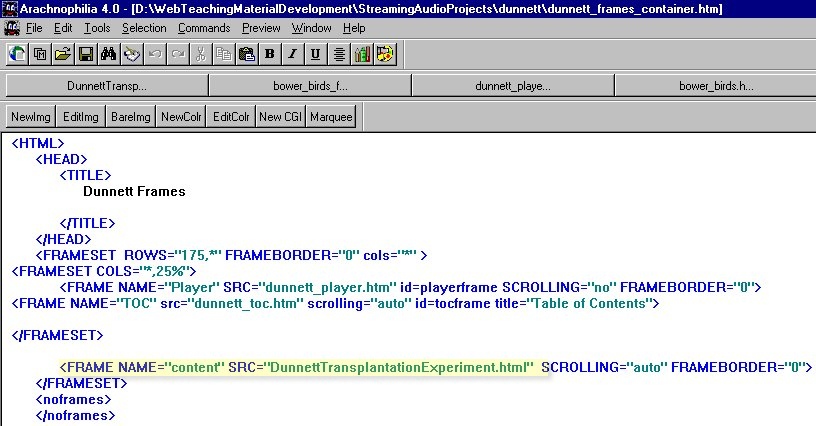Open the Commands menu
The width and height of the screenshot is (816, 426).
[204, 28]
